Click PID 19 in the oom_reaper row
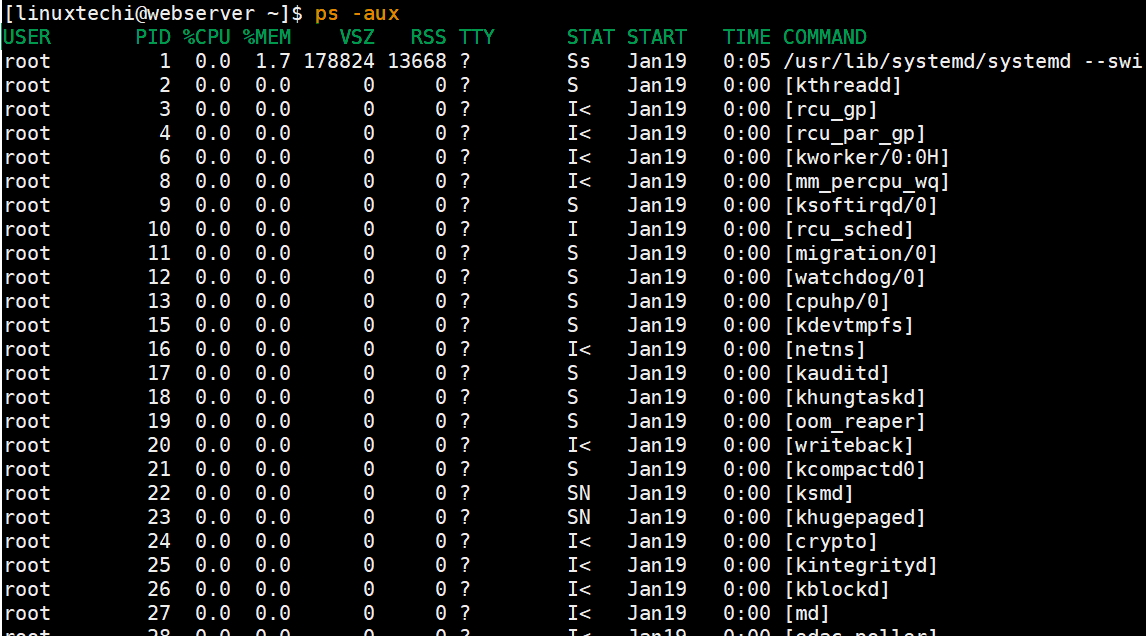The image size is (1146, 636). [x=159, y=422]
